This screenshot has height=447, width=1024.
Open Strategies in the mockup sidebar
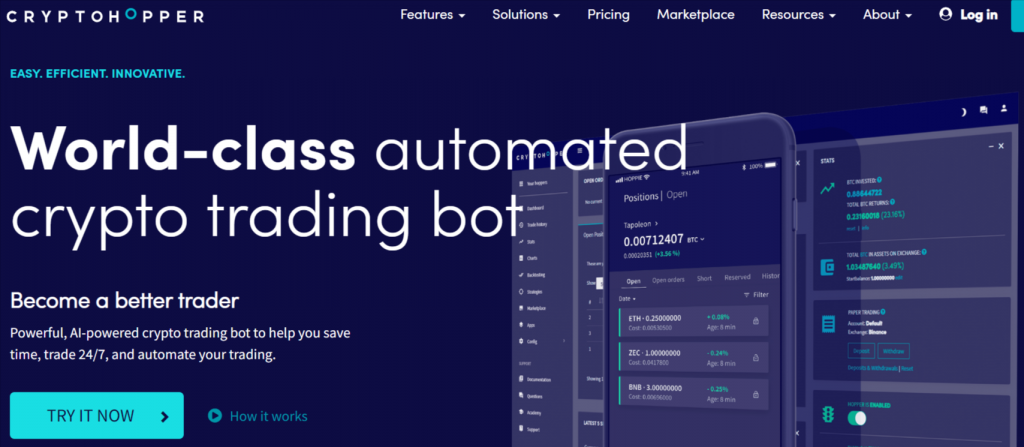coord(534,291)
